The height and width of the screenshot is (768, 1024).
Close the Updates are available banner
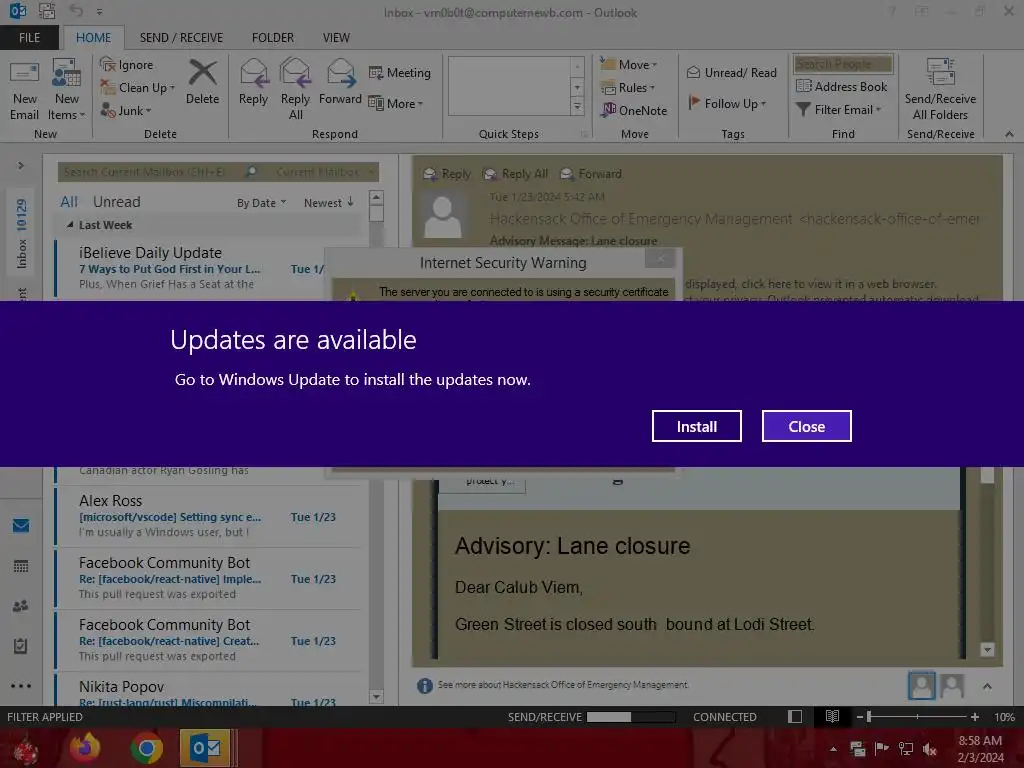[x=806, y=426]
